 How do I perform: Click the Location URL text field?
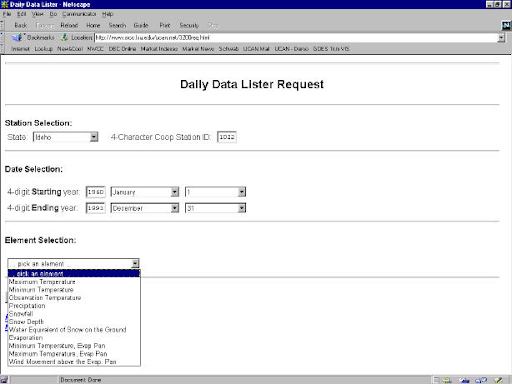pyautogui.click(x=296, y=38)
